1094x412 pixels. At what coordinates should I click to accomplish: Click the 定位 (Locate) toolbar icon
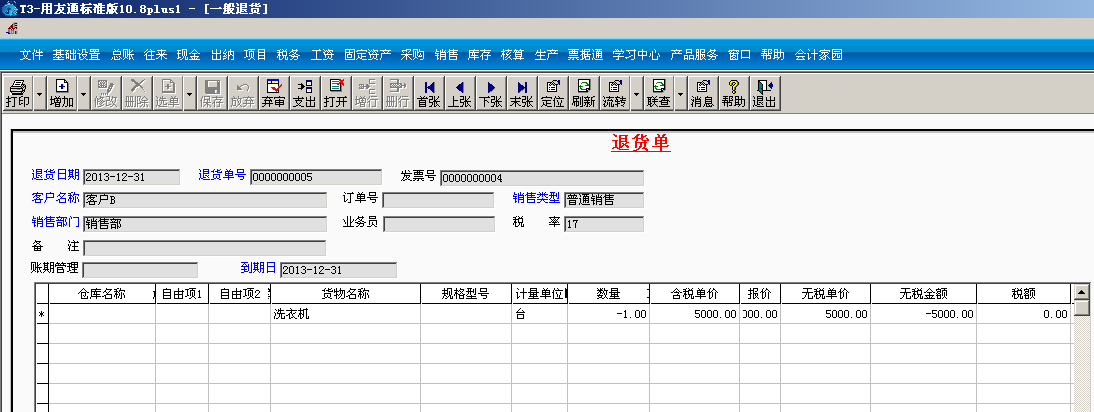[x=553, y=93]
